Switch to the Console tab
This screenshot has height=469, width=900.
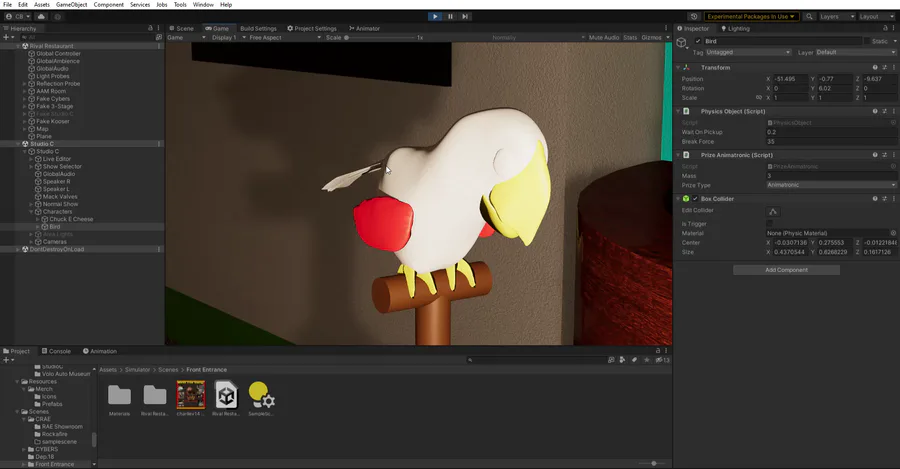(x=56, y=351)
